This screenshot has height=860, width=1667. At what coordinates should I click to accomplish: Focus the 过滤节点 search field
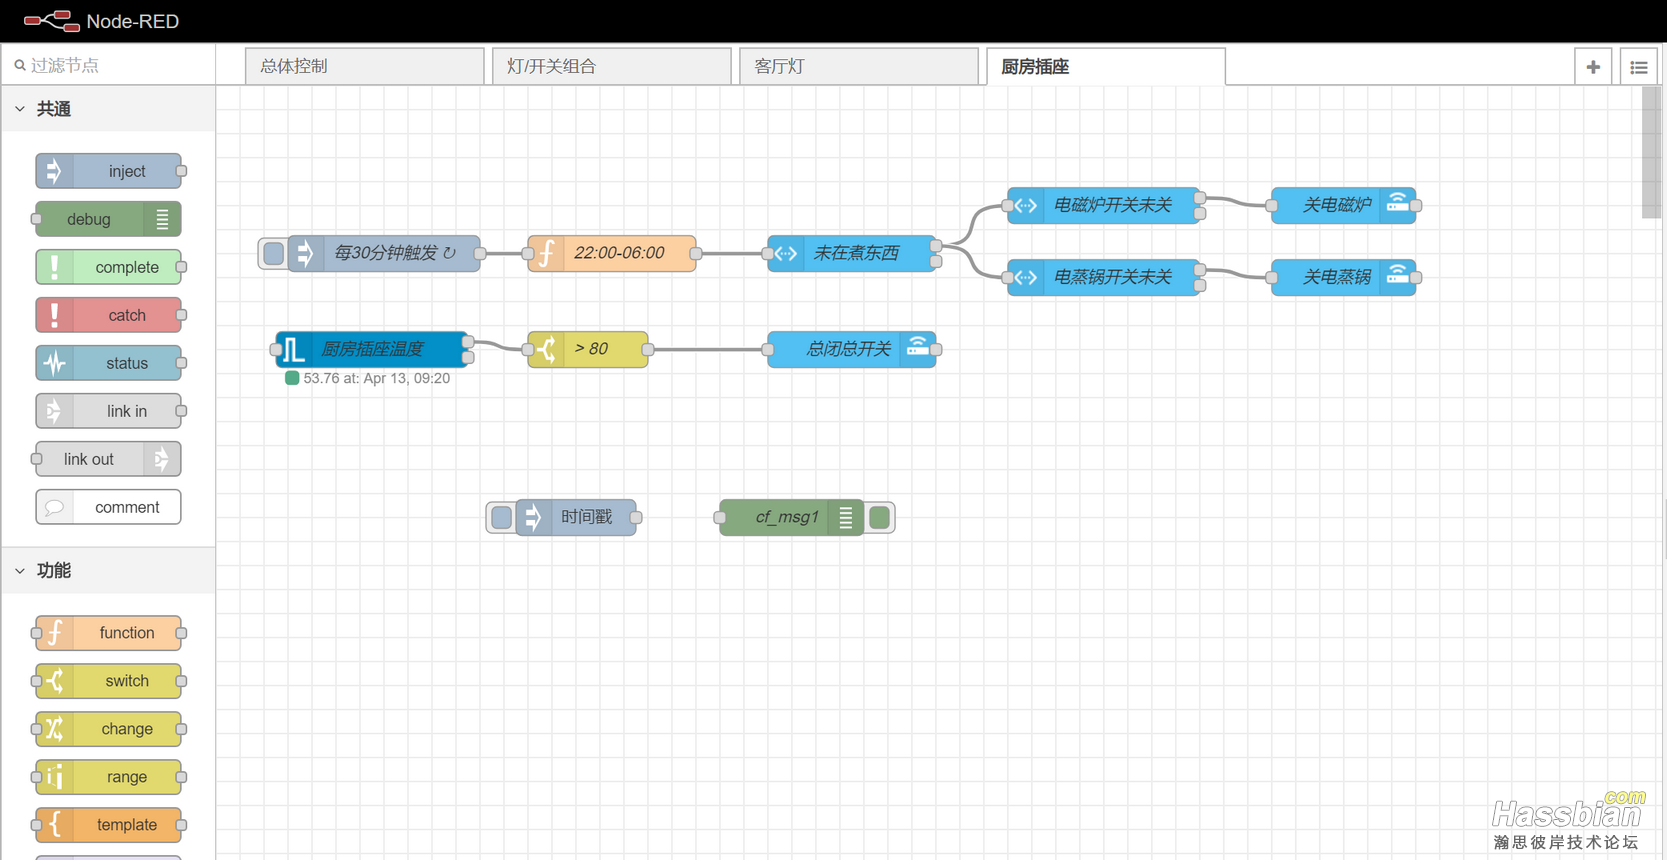click(x=108, y=65)
